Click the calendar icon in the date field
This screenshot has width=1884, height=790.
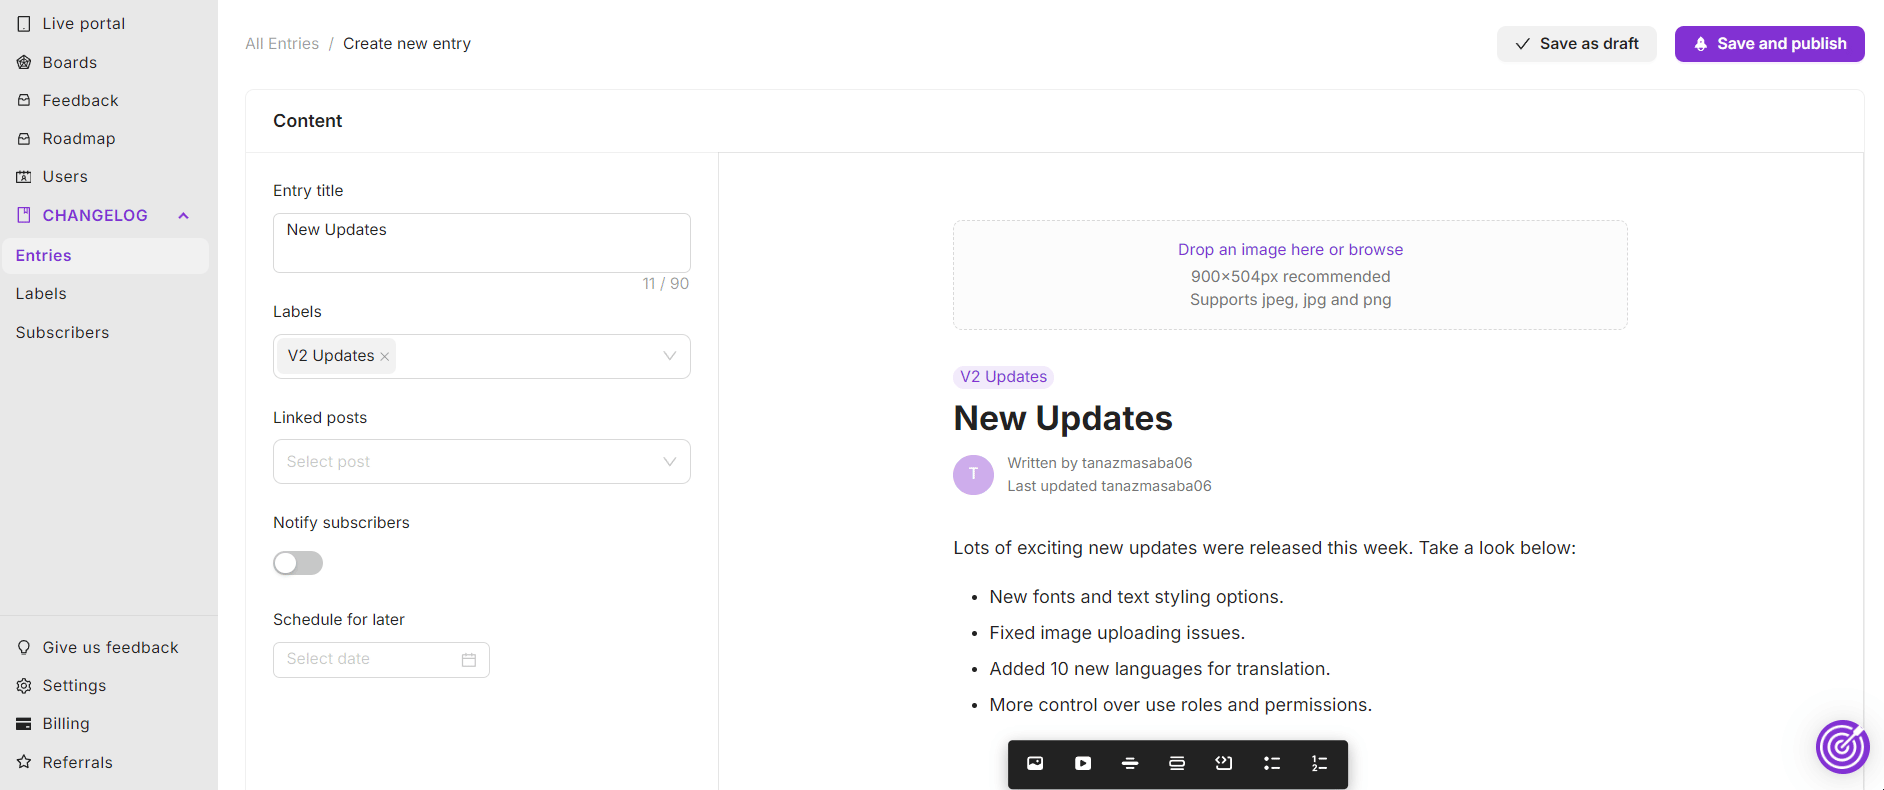pyautogui.click(x=469, y=660)
